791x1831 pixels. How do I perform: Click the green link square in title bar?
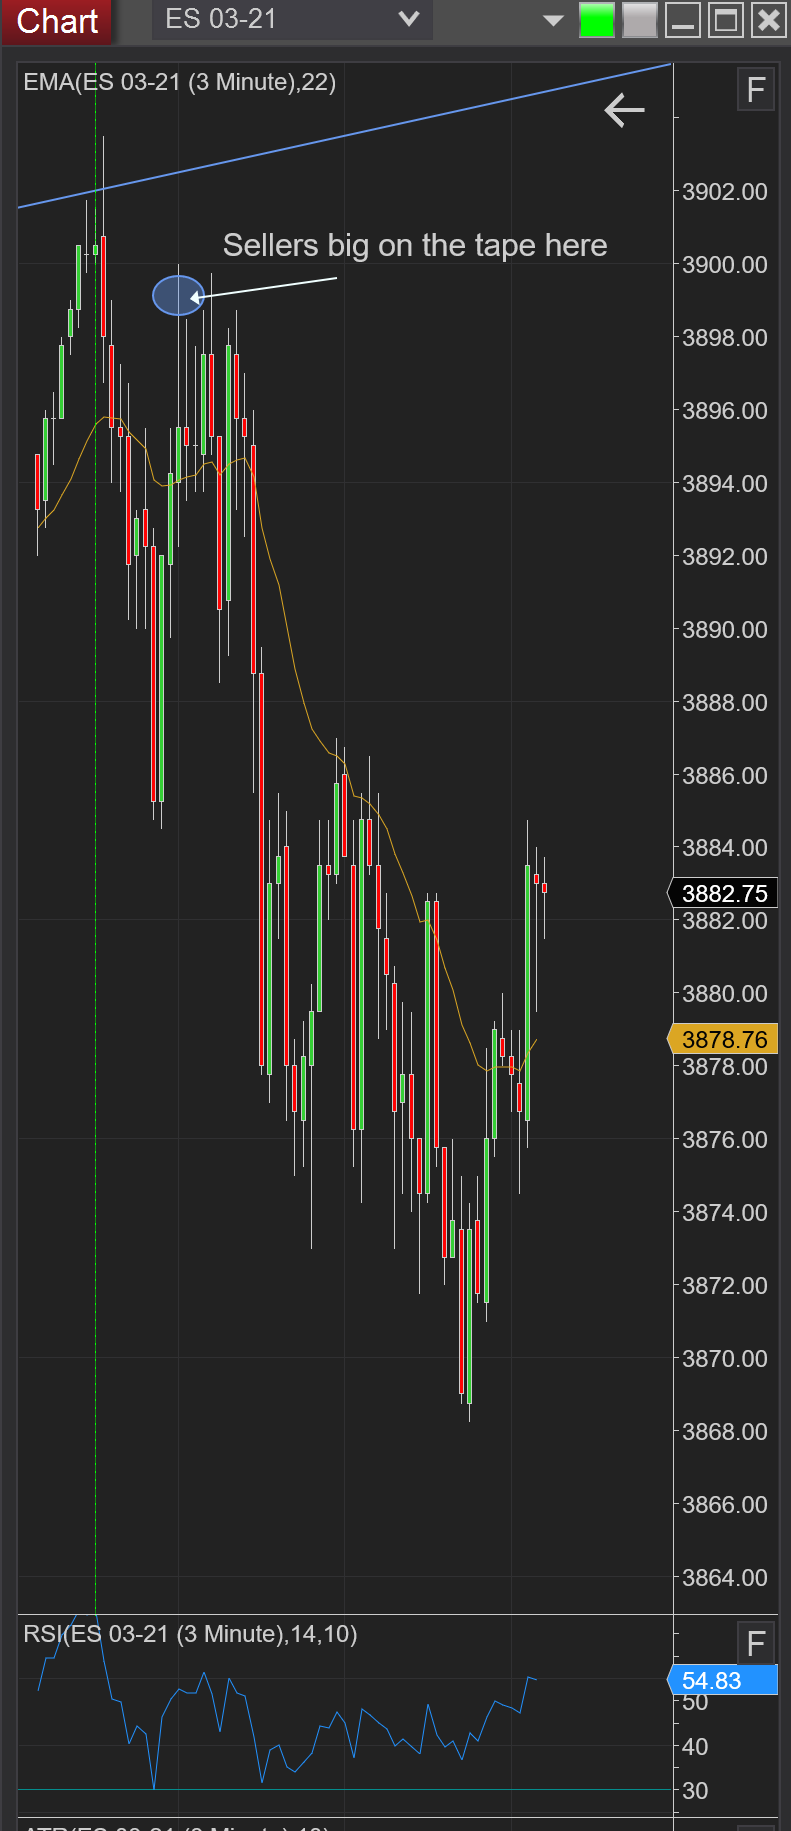point(597,20)
